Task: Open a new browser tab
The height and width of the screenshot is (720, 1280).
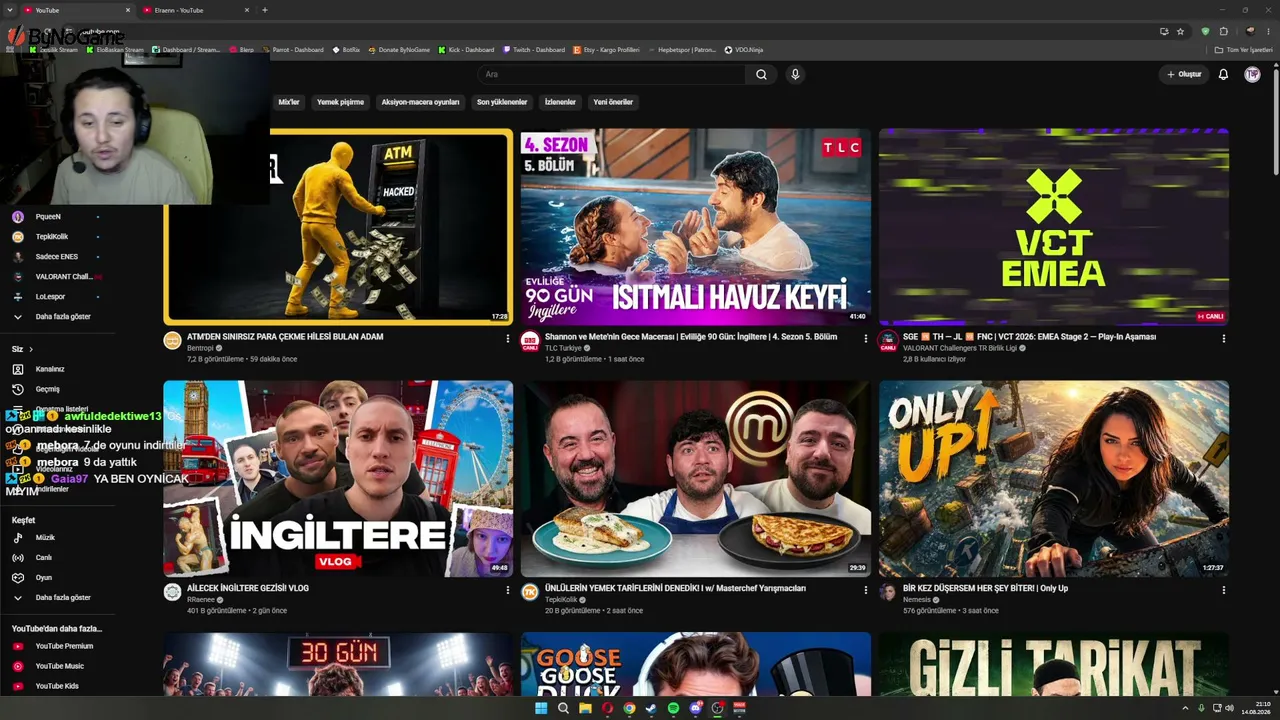Action: point(265,10)
